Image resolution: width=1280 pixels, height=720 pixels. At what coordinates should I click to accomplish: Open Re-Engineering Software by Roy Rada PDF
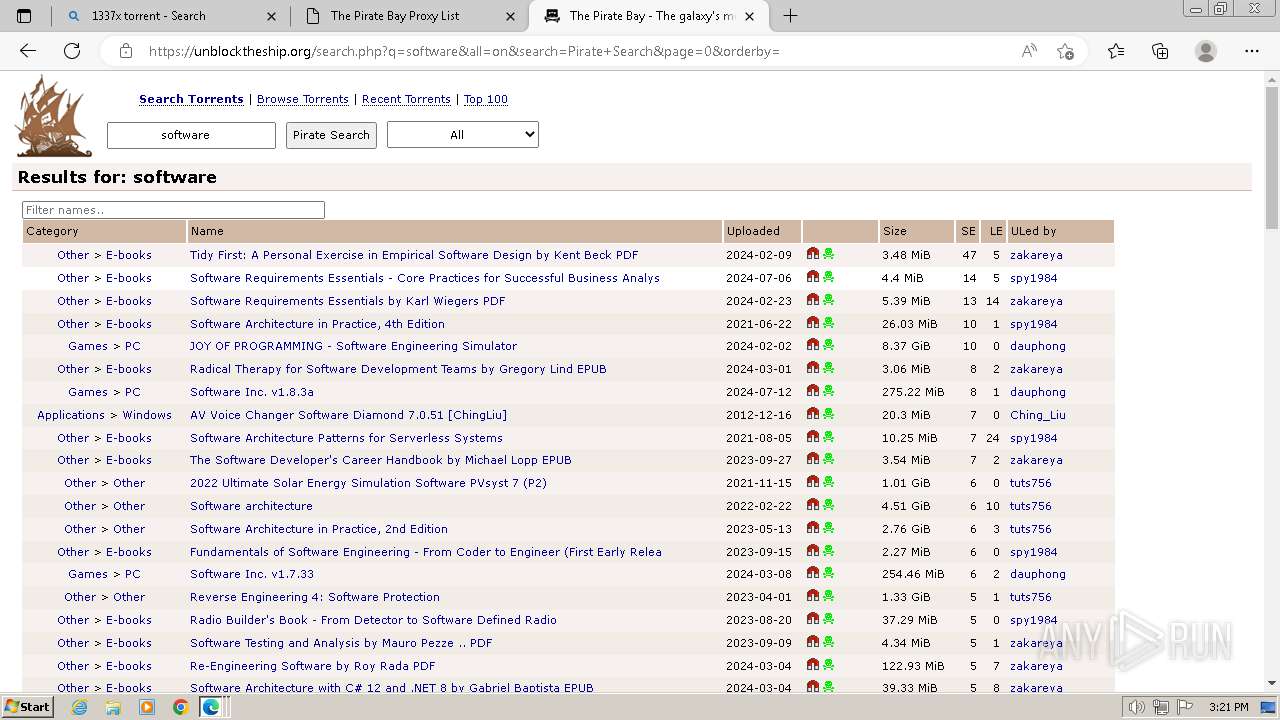312,666
